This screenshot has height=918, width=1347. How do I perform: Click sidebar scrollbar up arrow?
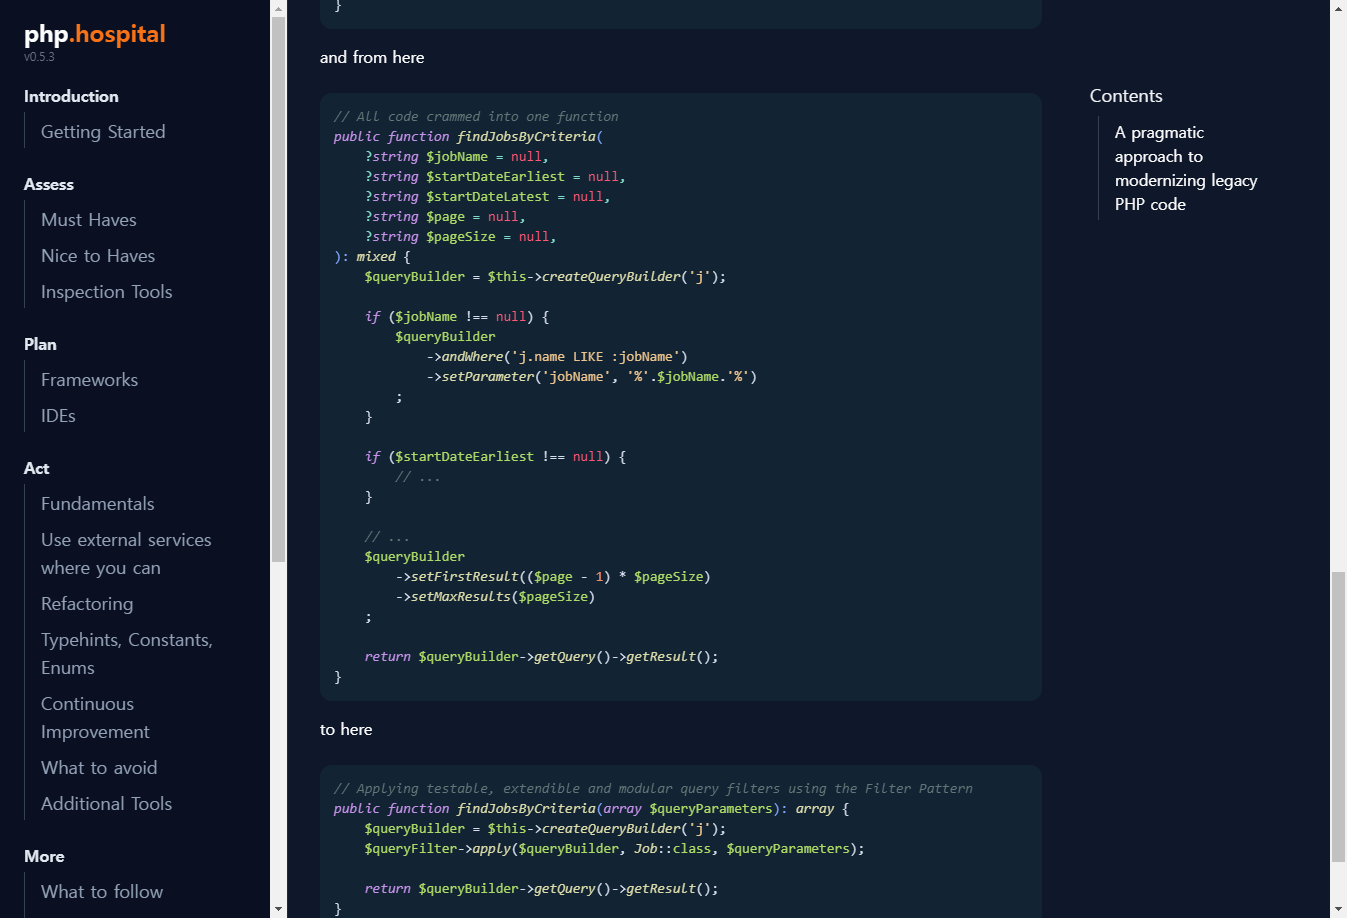pyautogui.click(x=278, y=8)
